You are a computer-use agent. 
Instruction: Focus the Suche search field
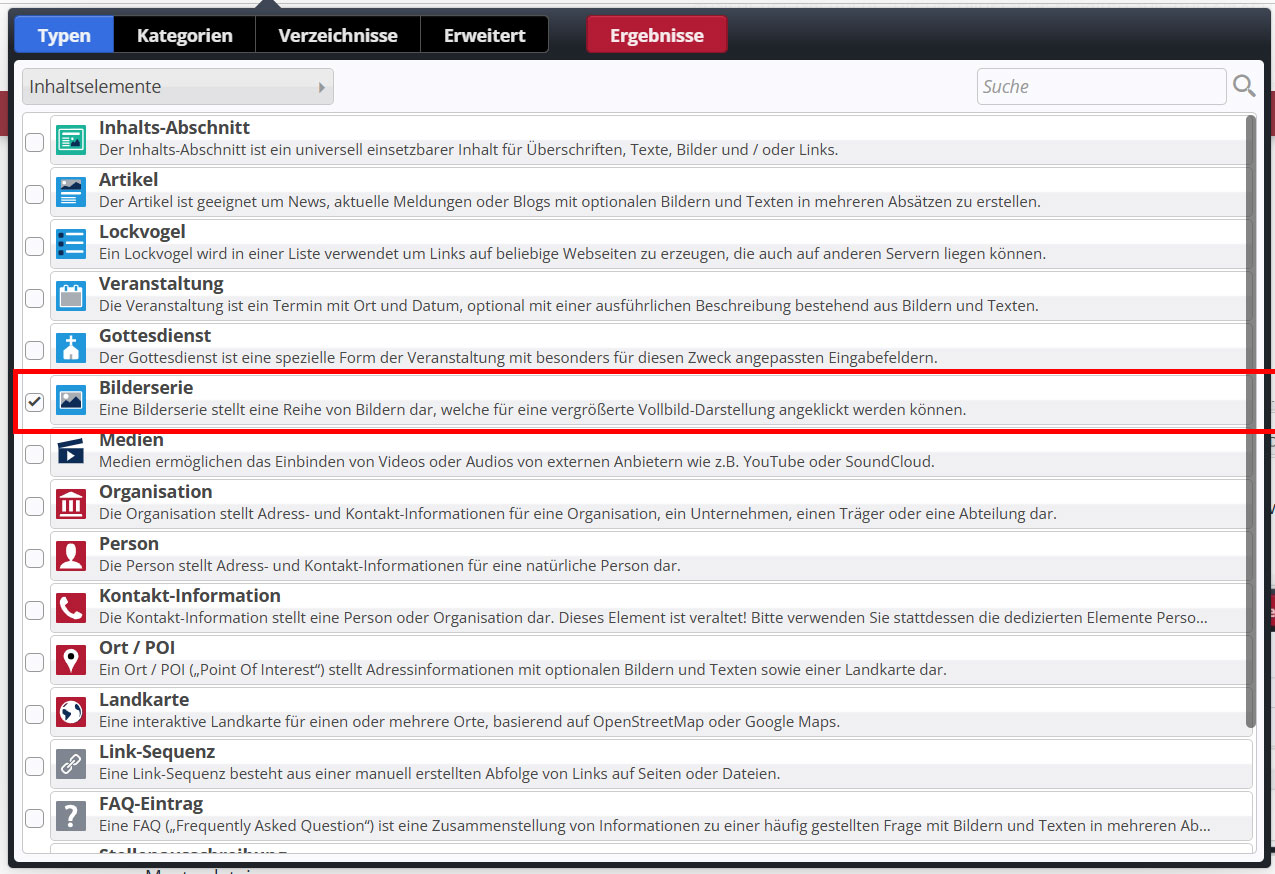1101,87
